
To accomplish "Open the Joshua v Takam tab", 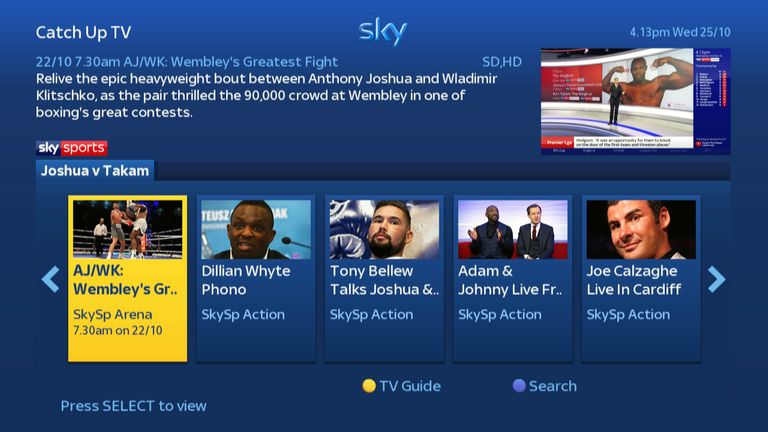I will (x=95, y=171).
